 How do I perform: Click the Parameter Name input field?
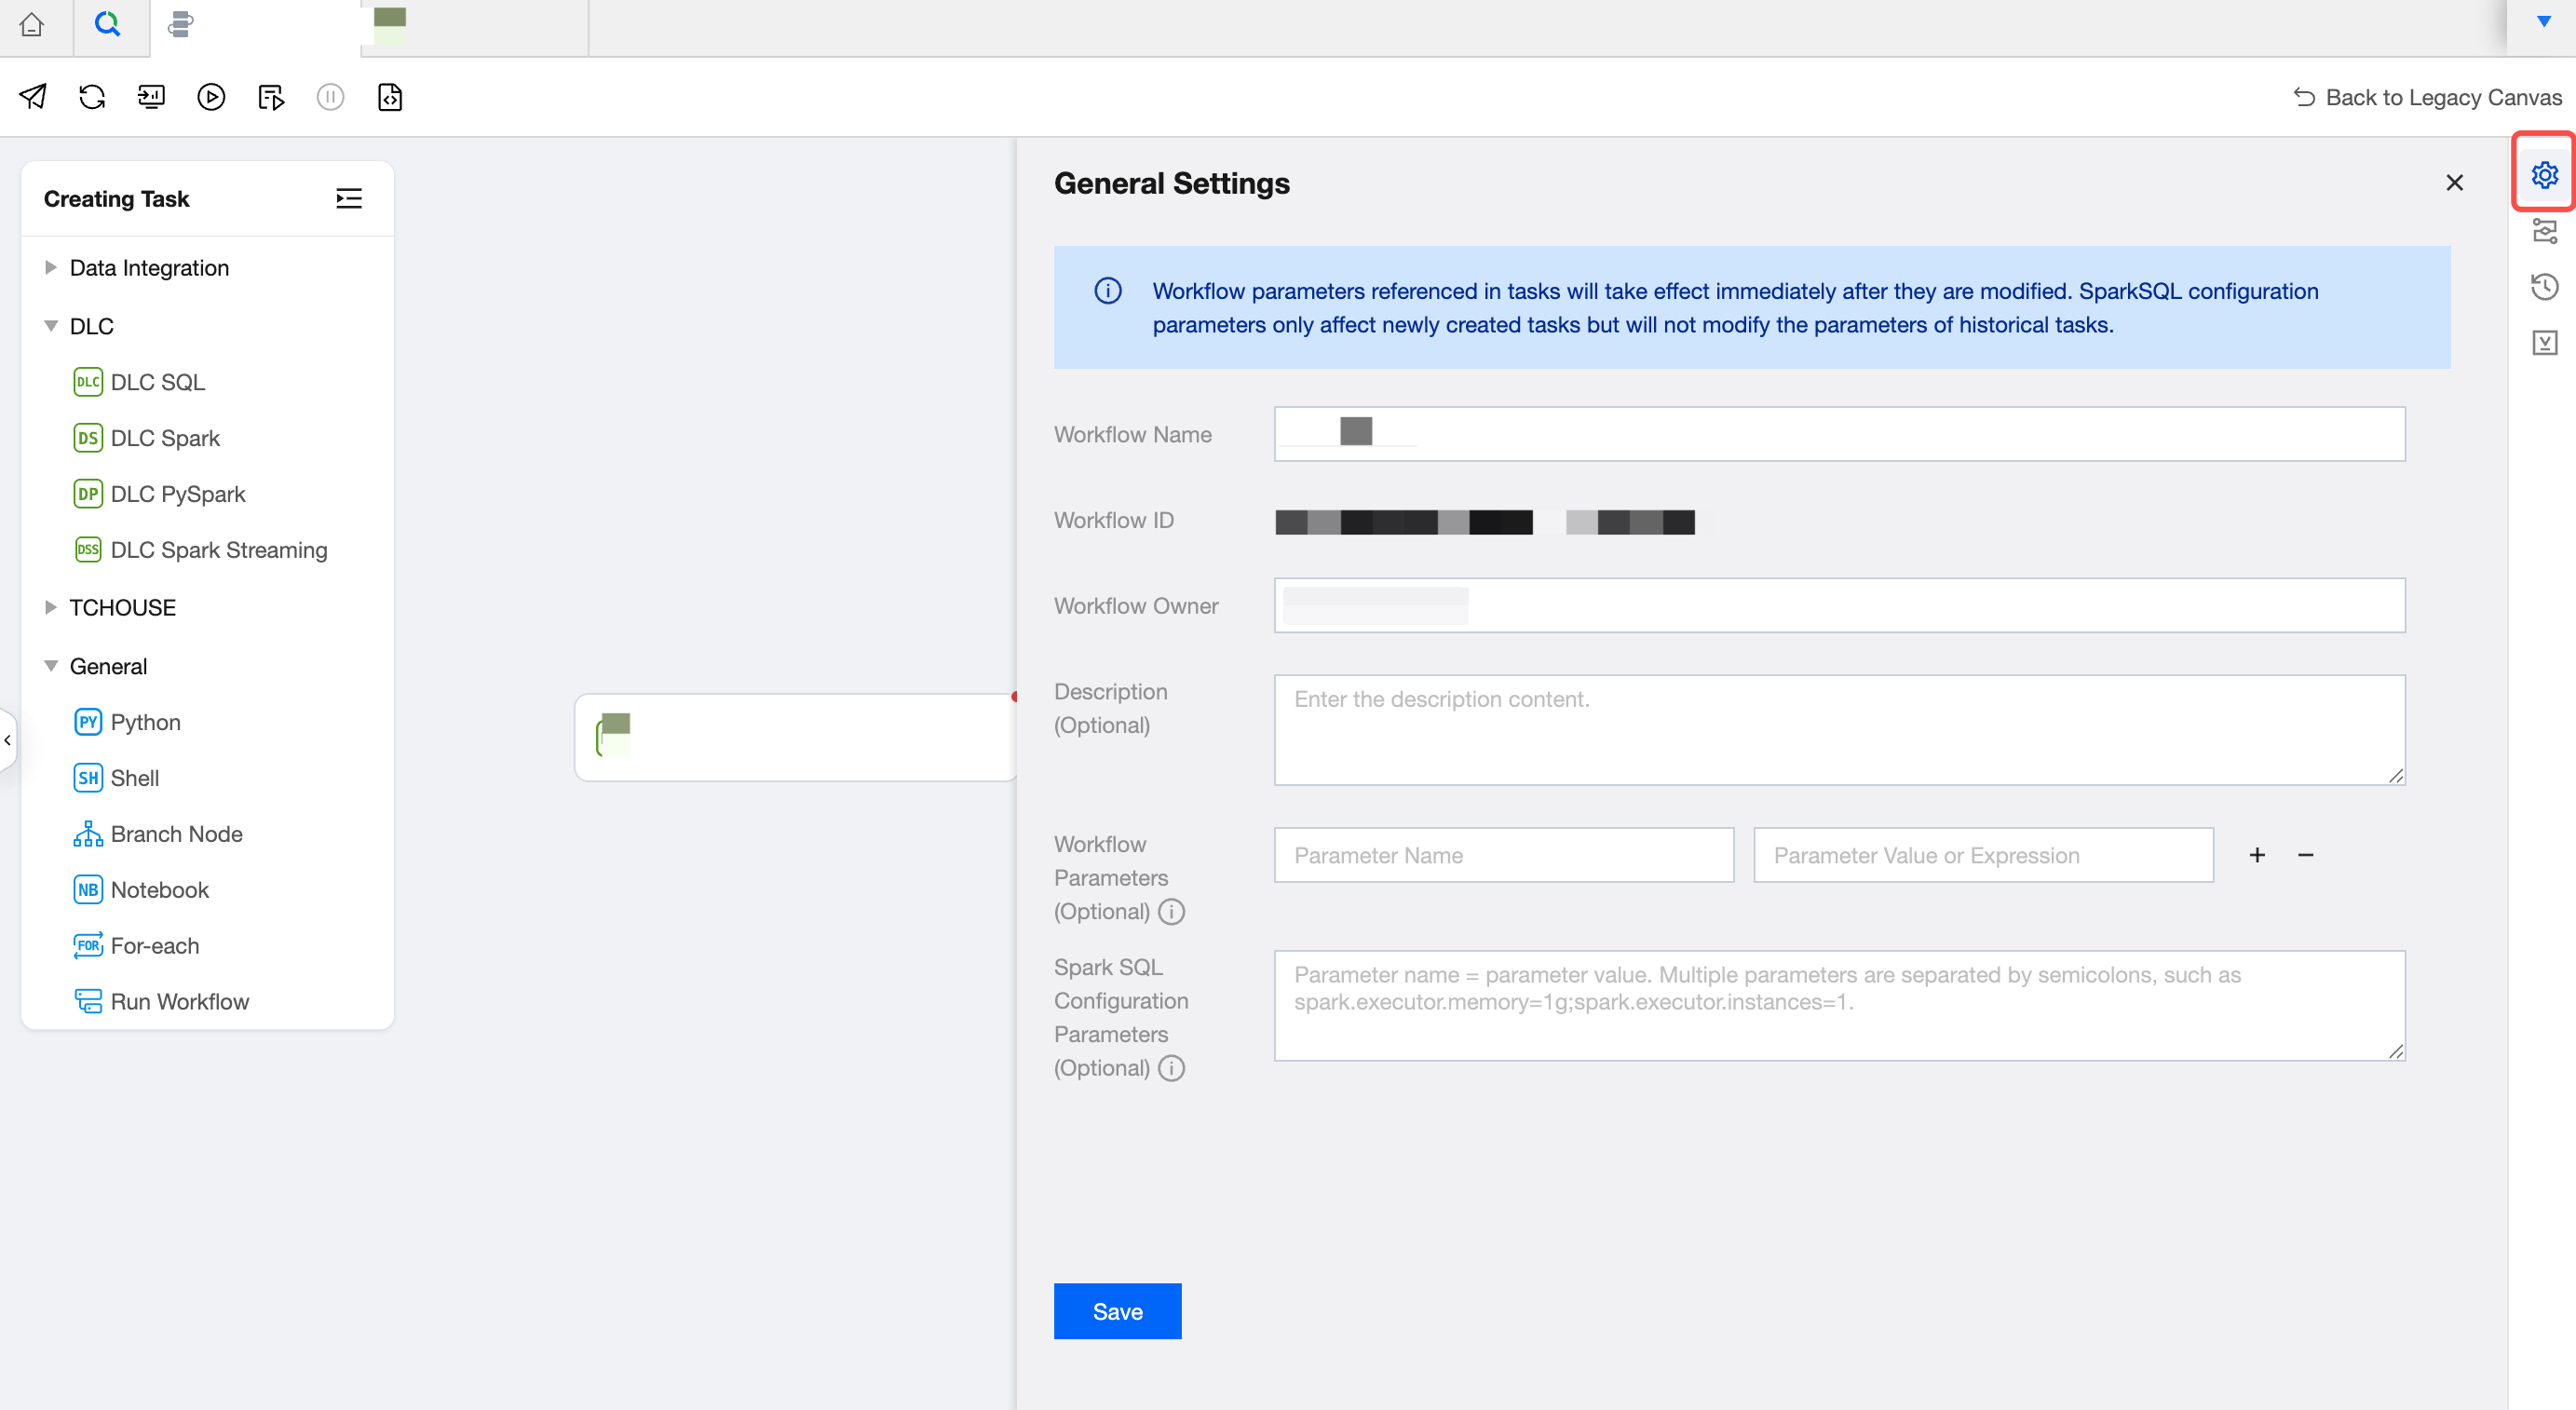[1503, 855]
